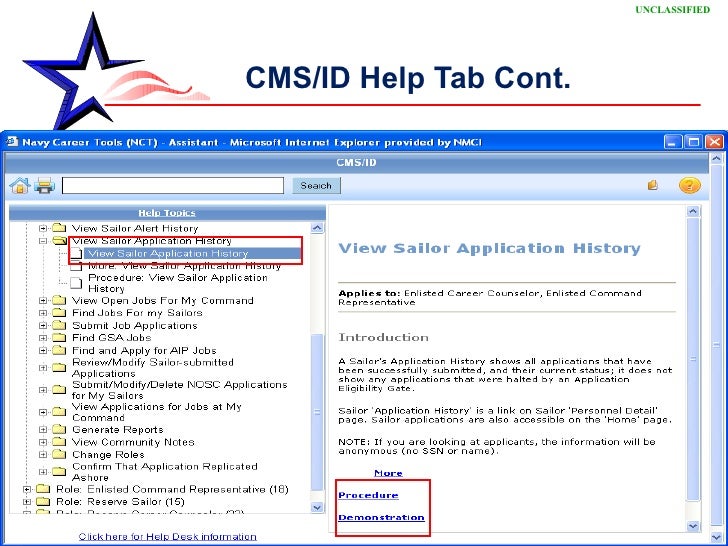Click the Internet Explorer title bar icon
This screenshot has width=728, height=546.
coord(12,141)
